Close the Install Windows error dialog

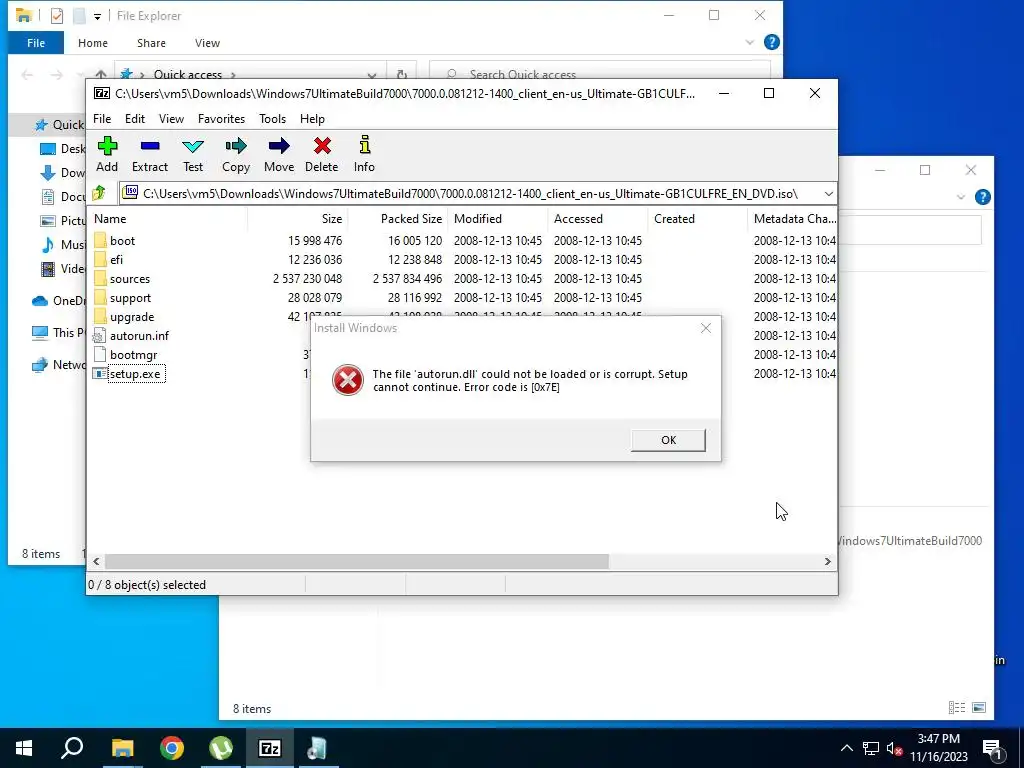tap(705, 328)
